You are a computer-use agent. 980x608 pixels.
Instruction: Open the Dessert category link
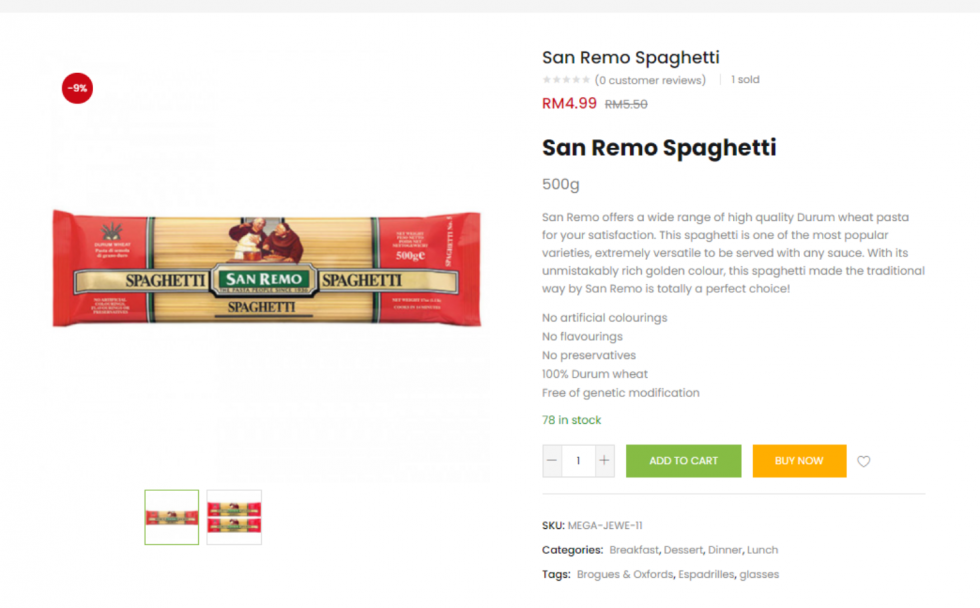click(x=683, y=550)
